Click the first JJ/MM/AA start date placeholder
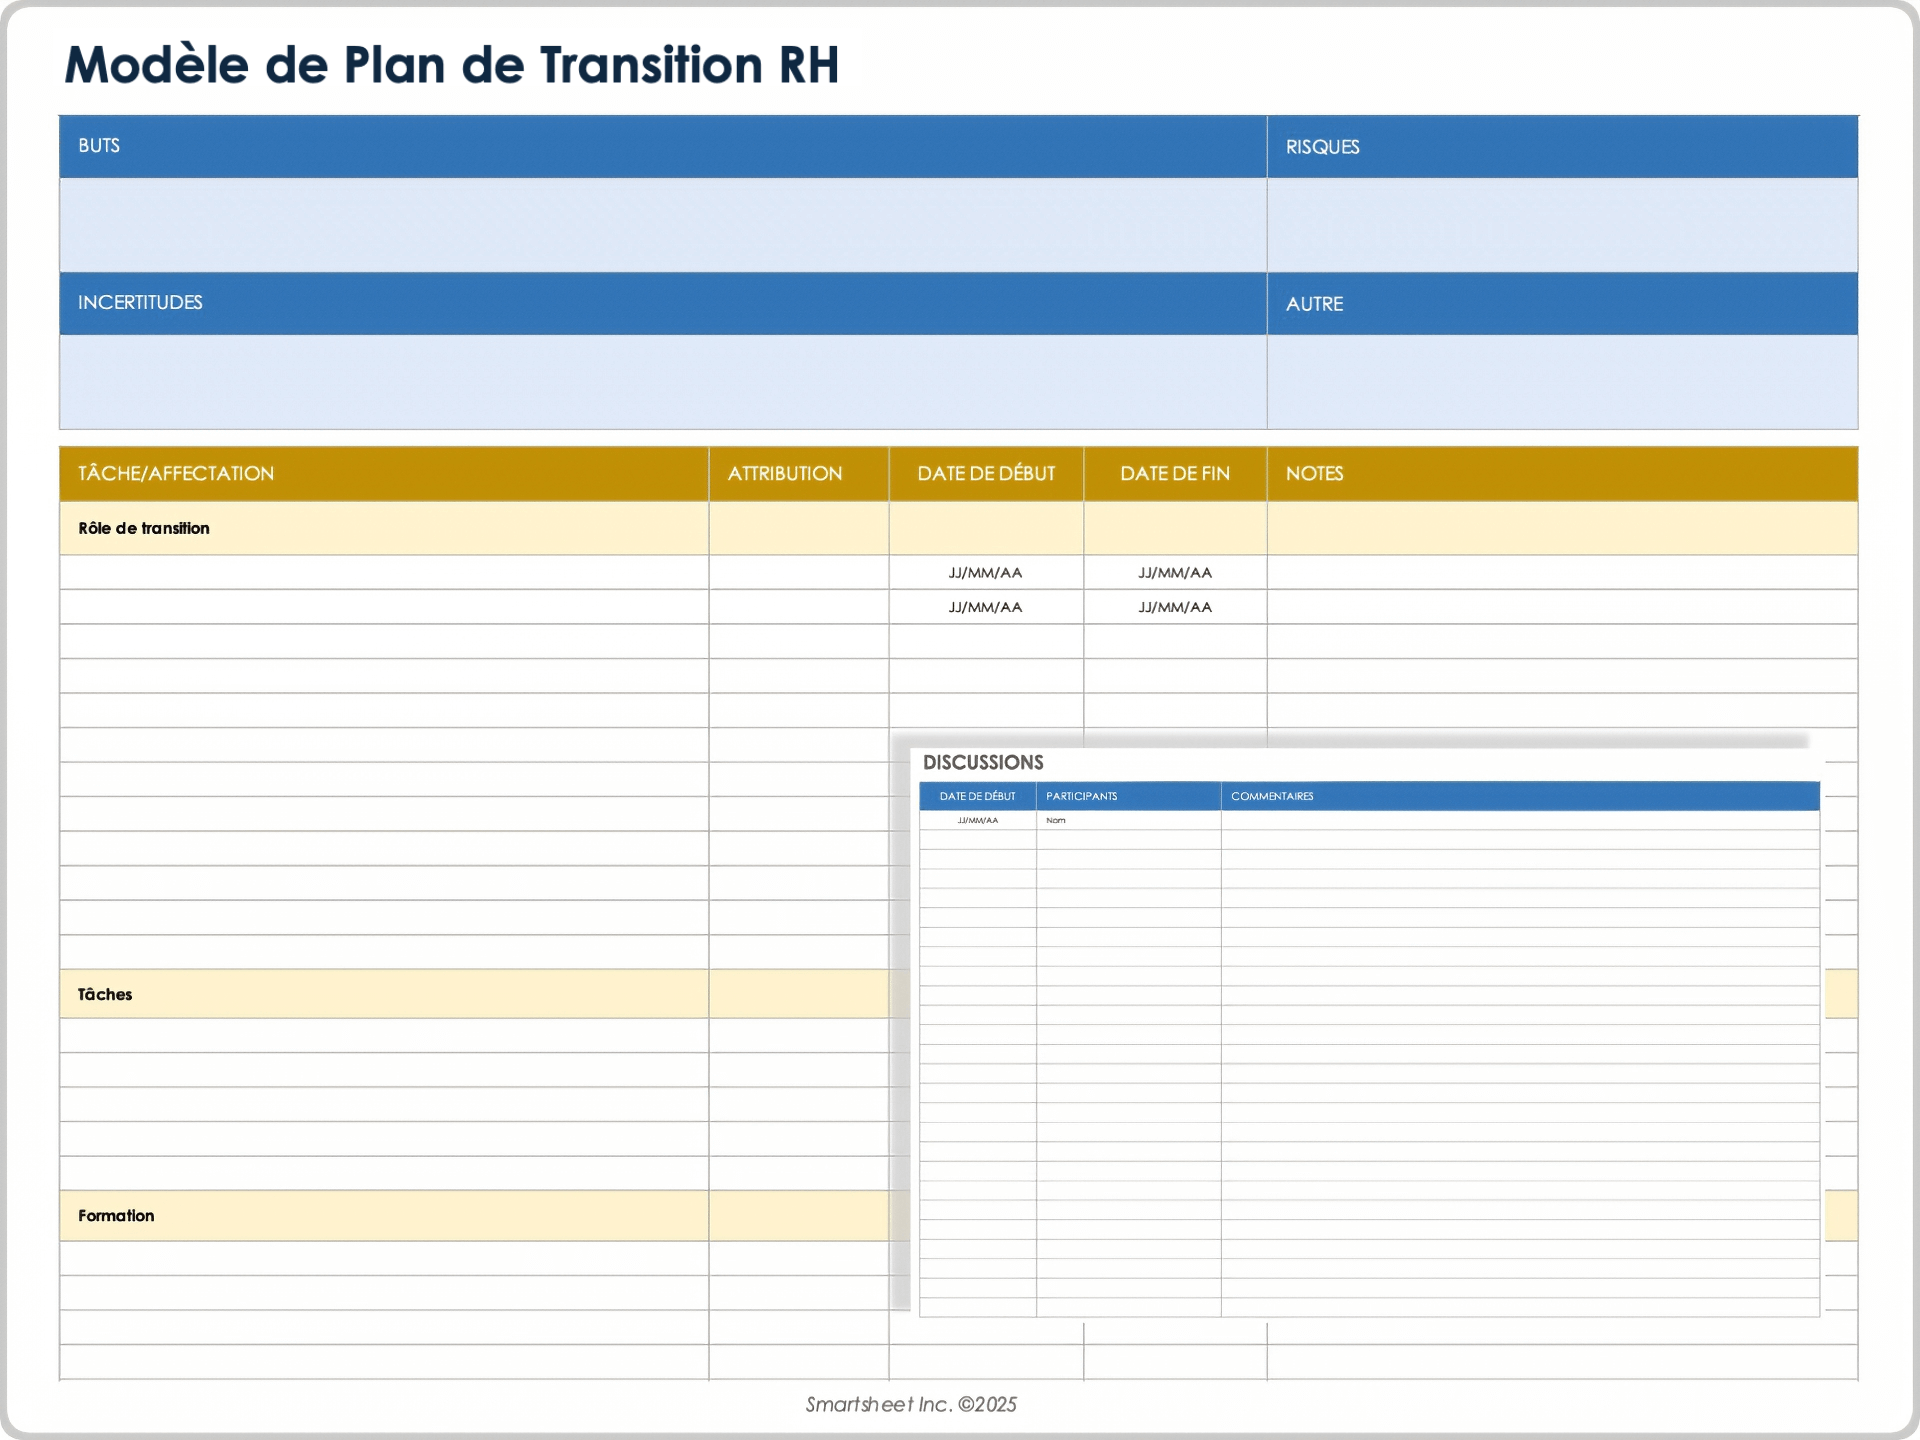The image size is (1920, 1440). 985,572
